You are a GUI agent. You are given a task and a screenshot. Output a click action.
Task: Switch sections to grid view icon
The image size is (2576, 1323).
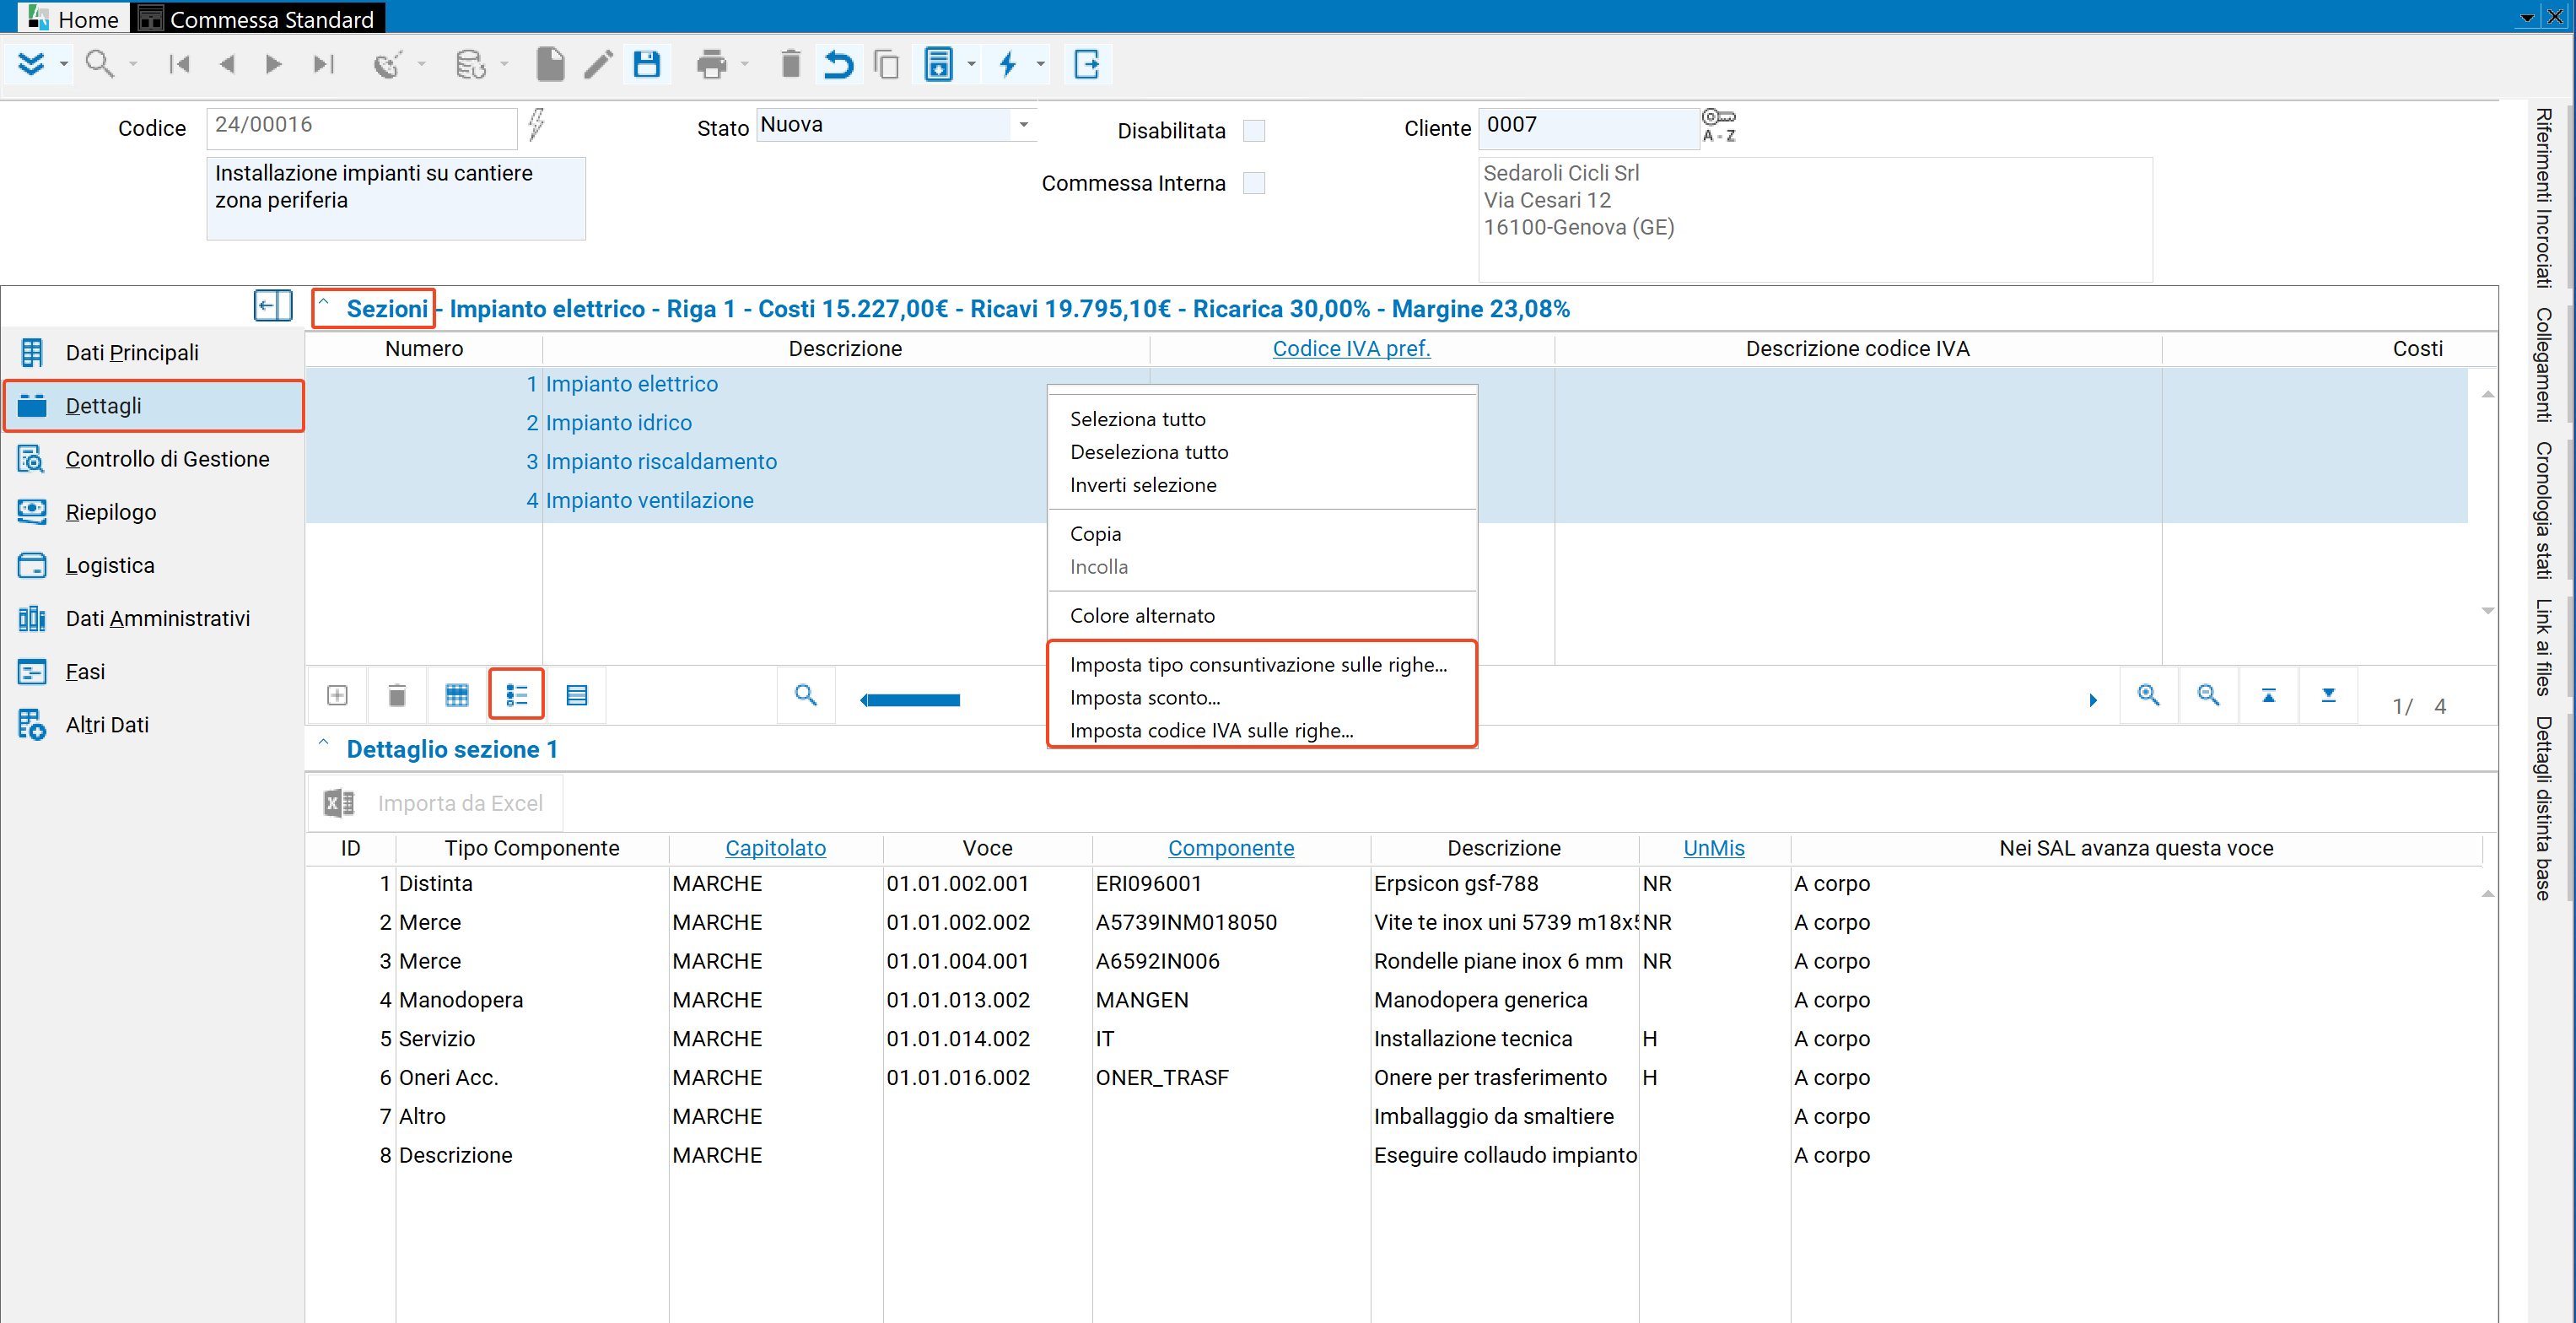click(x=457, y=695)
